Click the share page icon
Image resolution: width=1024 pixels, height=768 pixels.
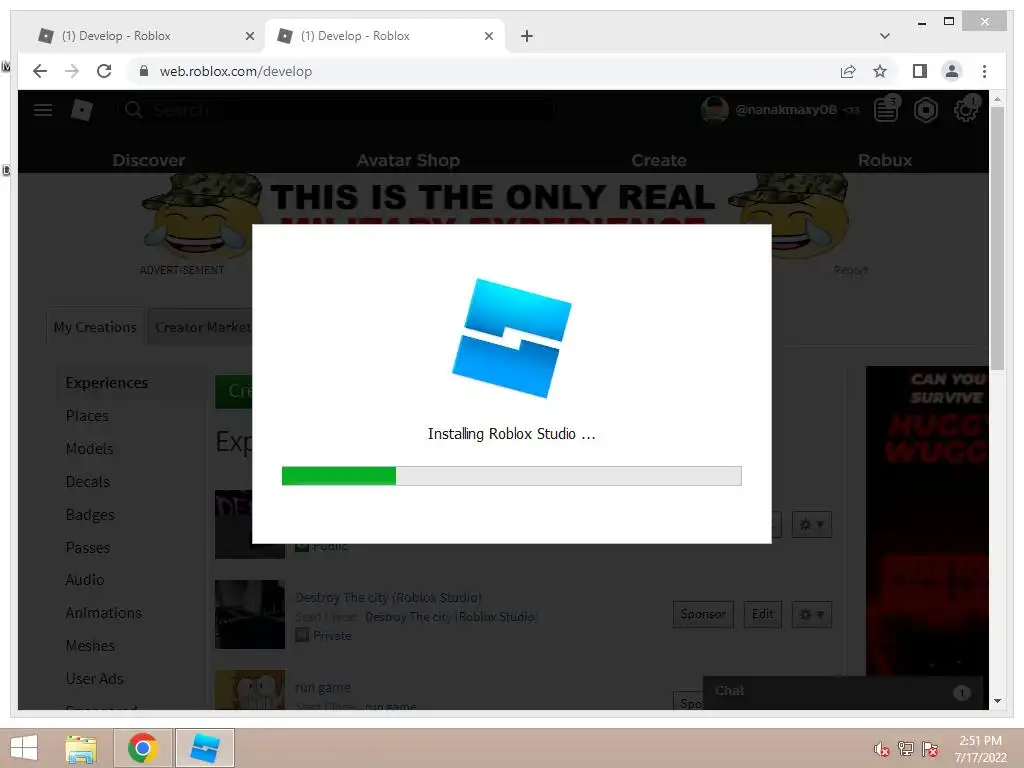tap(848, 71)
